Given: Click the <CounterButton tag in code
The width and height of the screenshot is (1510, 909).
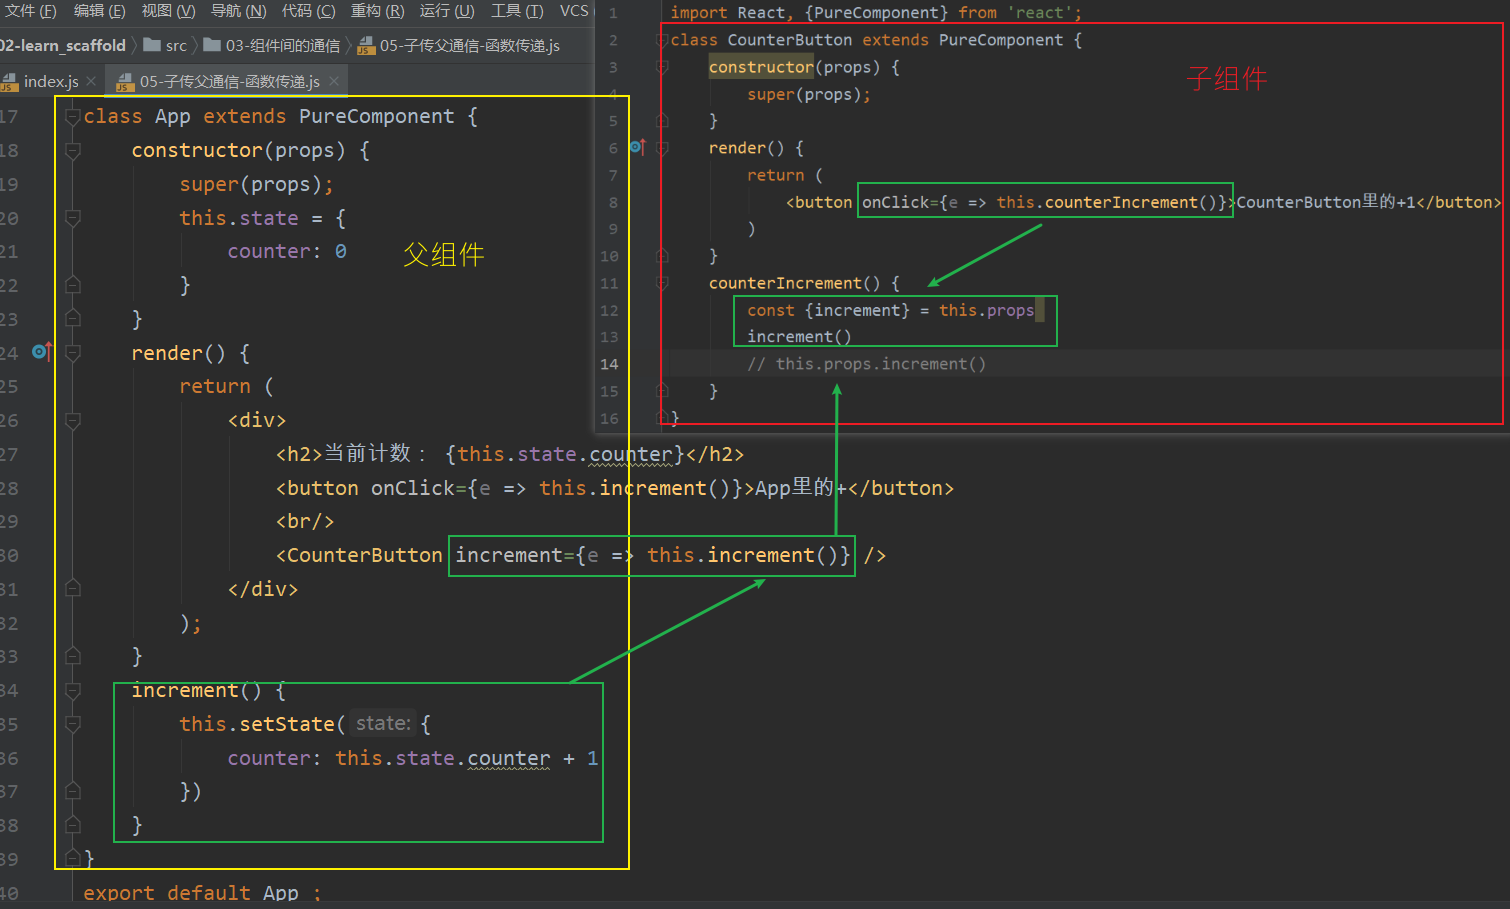Looking at the screenshot, I should coord(359,555).
